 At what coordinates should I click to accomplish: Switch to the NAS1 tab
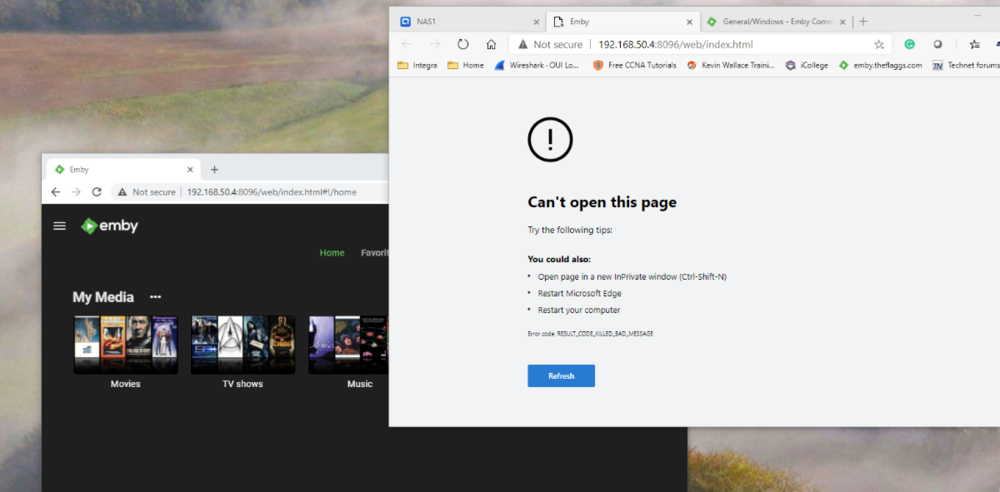(x=471, y=22)
